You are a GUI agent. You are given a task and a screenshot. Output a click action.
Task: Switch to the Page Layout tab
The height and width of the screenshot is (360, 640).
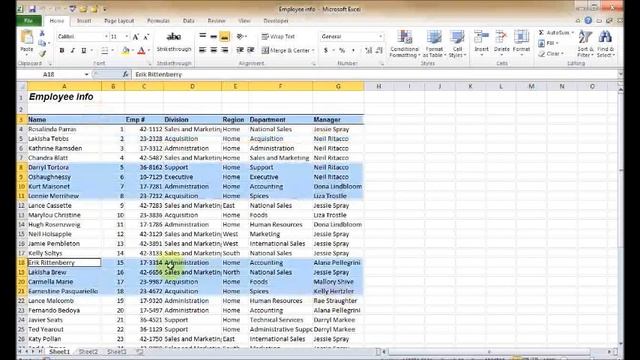tap(119, 20)
